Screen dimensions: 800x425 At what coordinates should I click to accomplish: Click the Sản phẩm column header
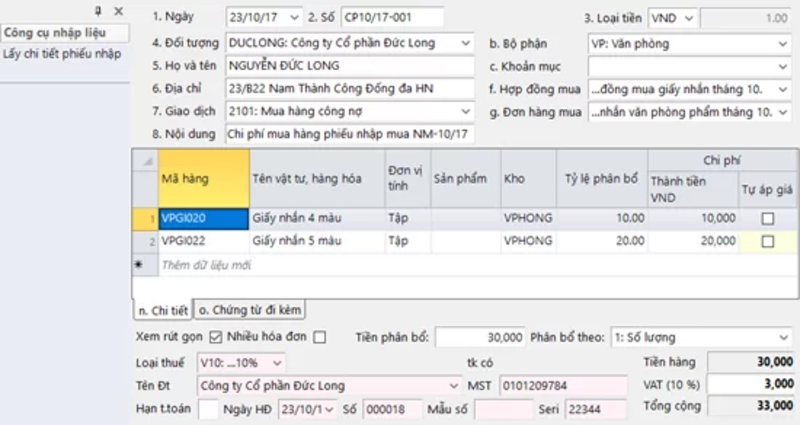(x=466, y=179)
